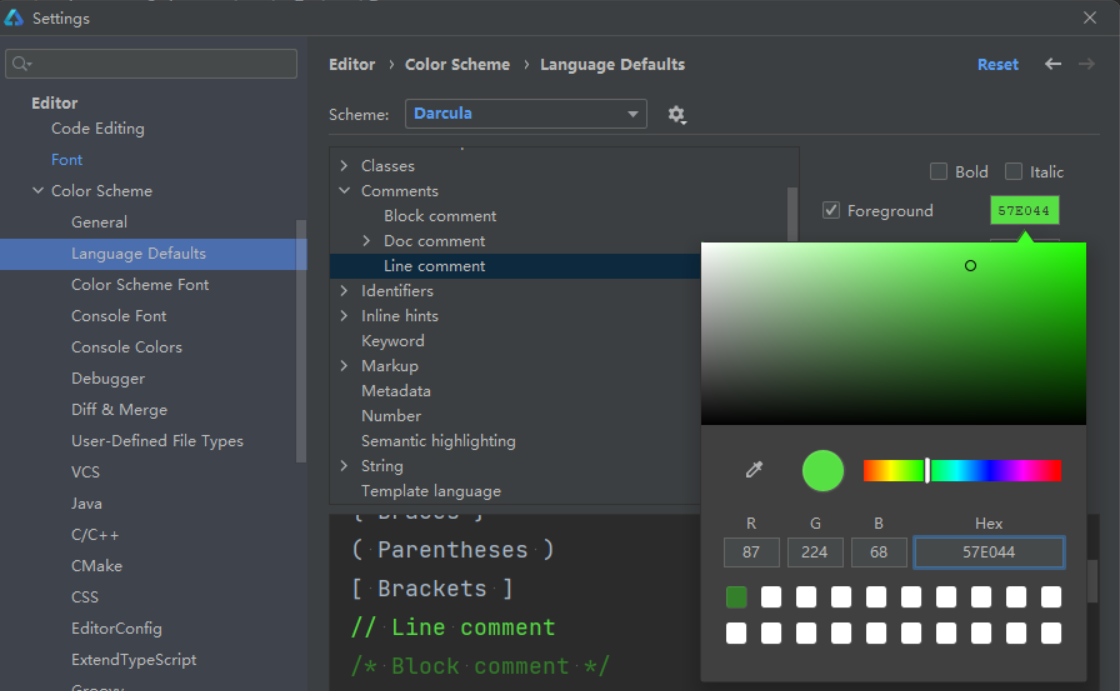The image size is (1120, 691).
Task: Expand the Doc comment node
Action: (367, 241)
